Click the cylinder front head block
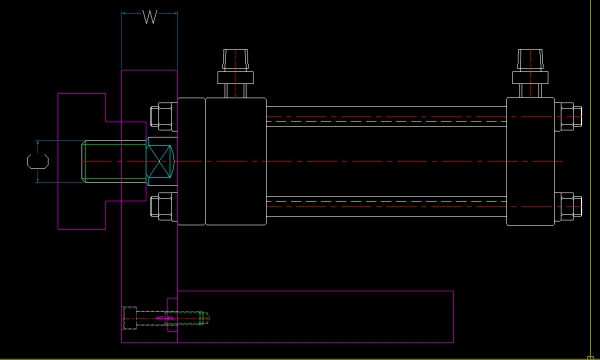Viewport: 600px width, 360px height. click(x=222, y=161)
